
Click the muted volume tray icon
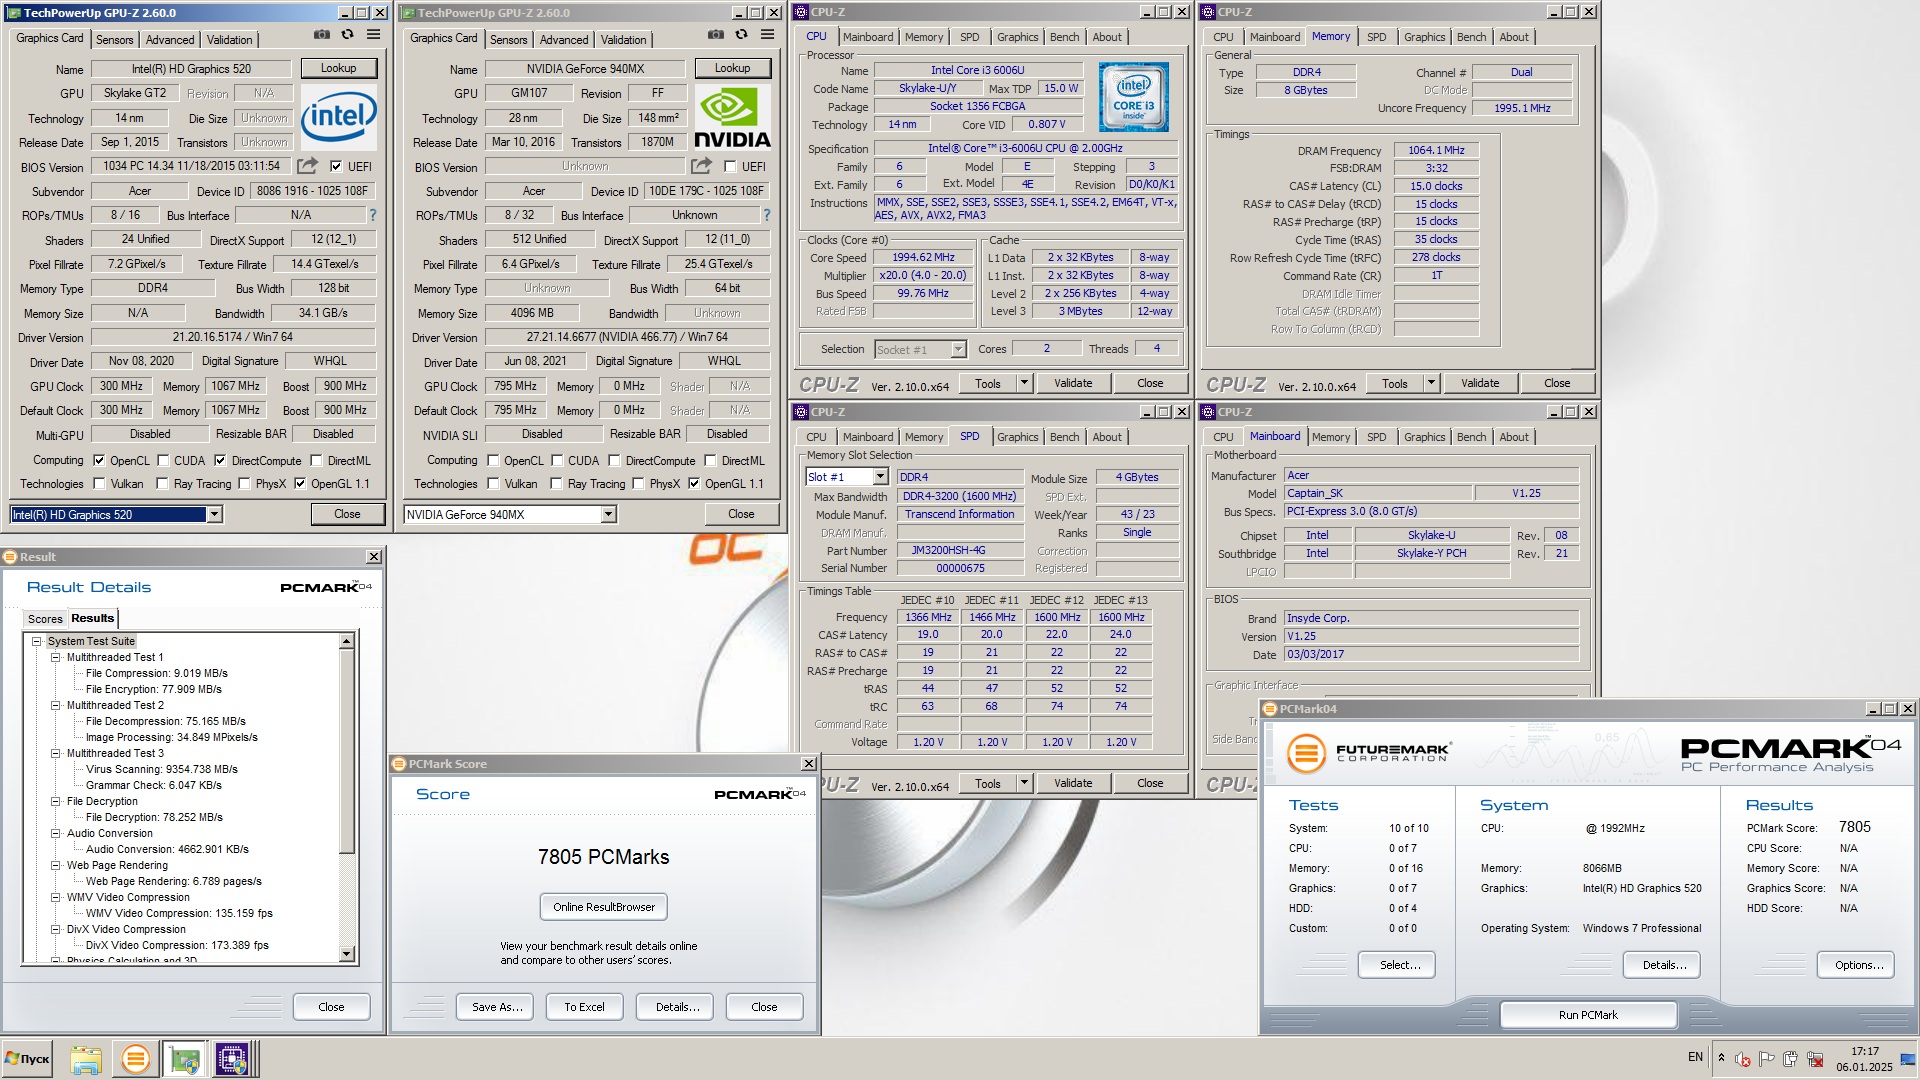[1743, 1059]
